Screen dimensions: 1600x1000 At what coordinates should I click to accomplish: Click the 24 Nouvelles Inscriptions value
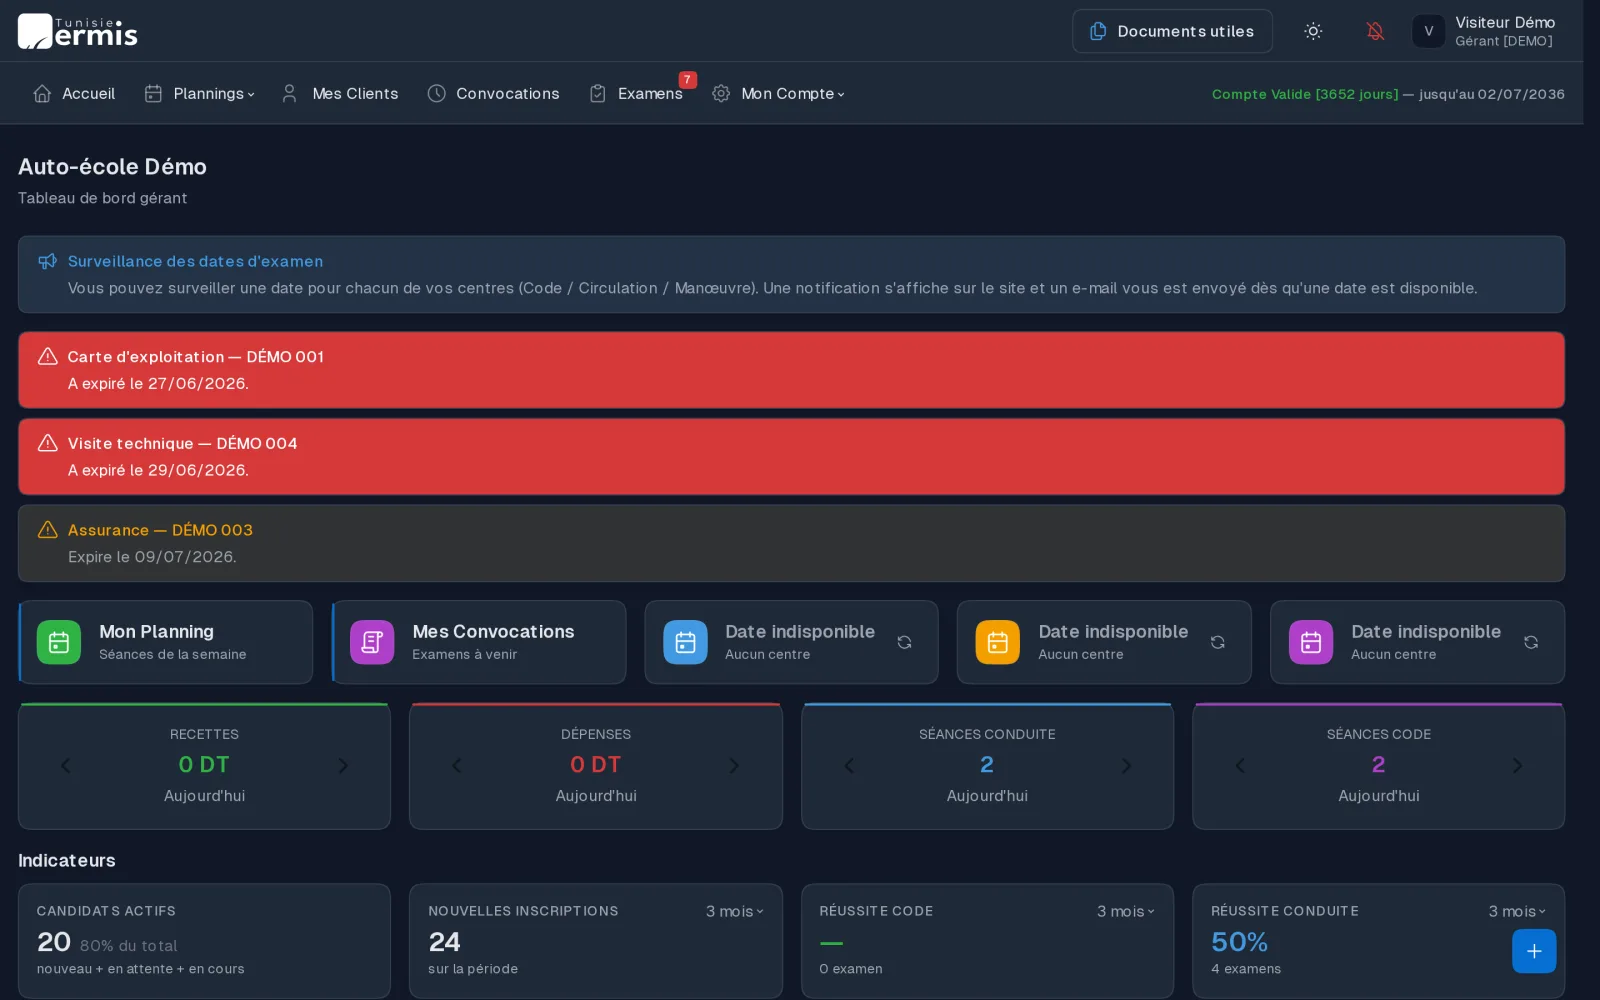click(444, 942)
